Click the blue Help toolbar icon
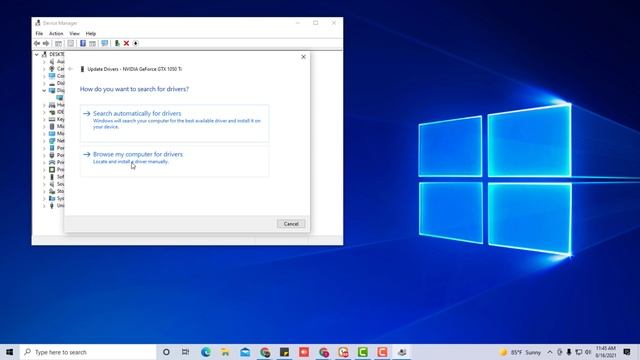This screenshot has height=360, width=640. 82,43
